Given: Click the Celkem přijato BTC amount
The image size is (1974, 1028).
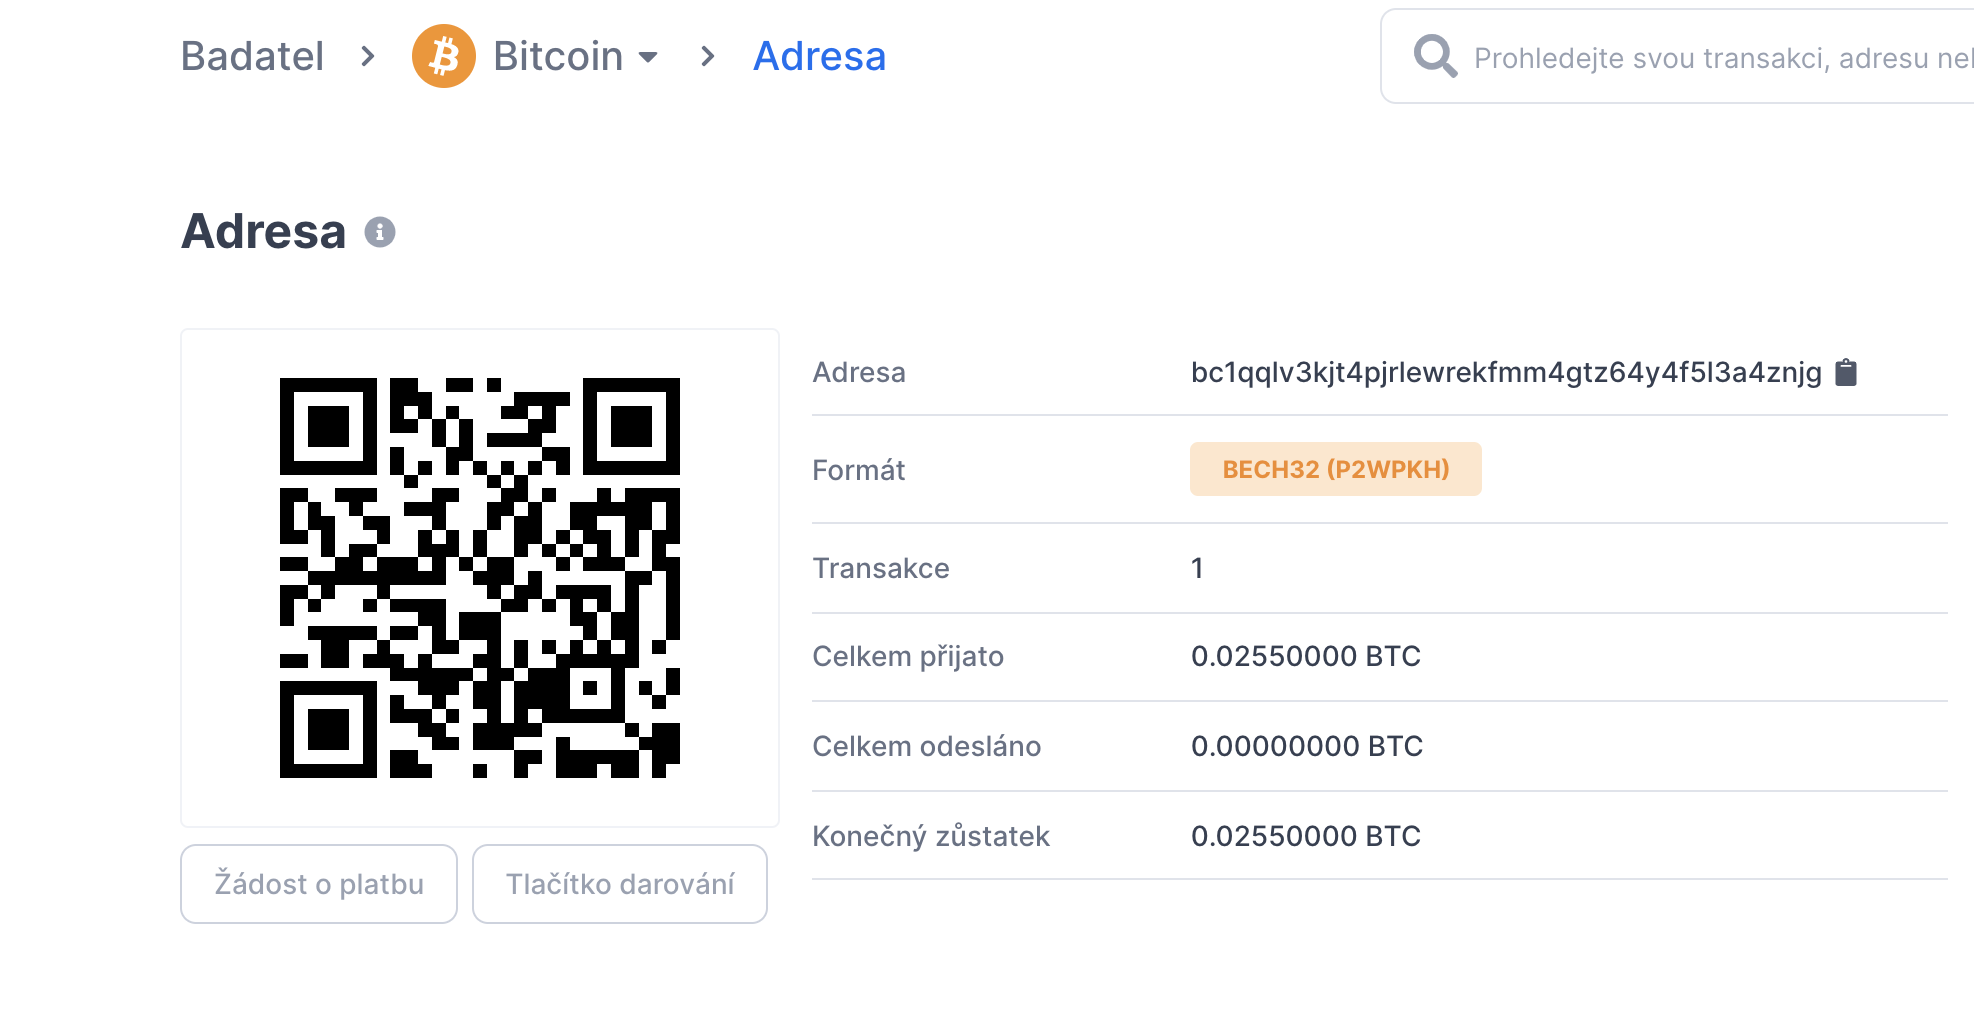Looking at the screenshot, I should (1305, 656).
